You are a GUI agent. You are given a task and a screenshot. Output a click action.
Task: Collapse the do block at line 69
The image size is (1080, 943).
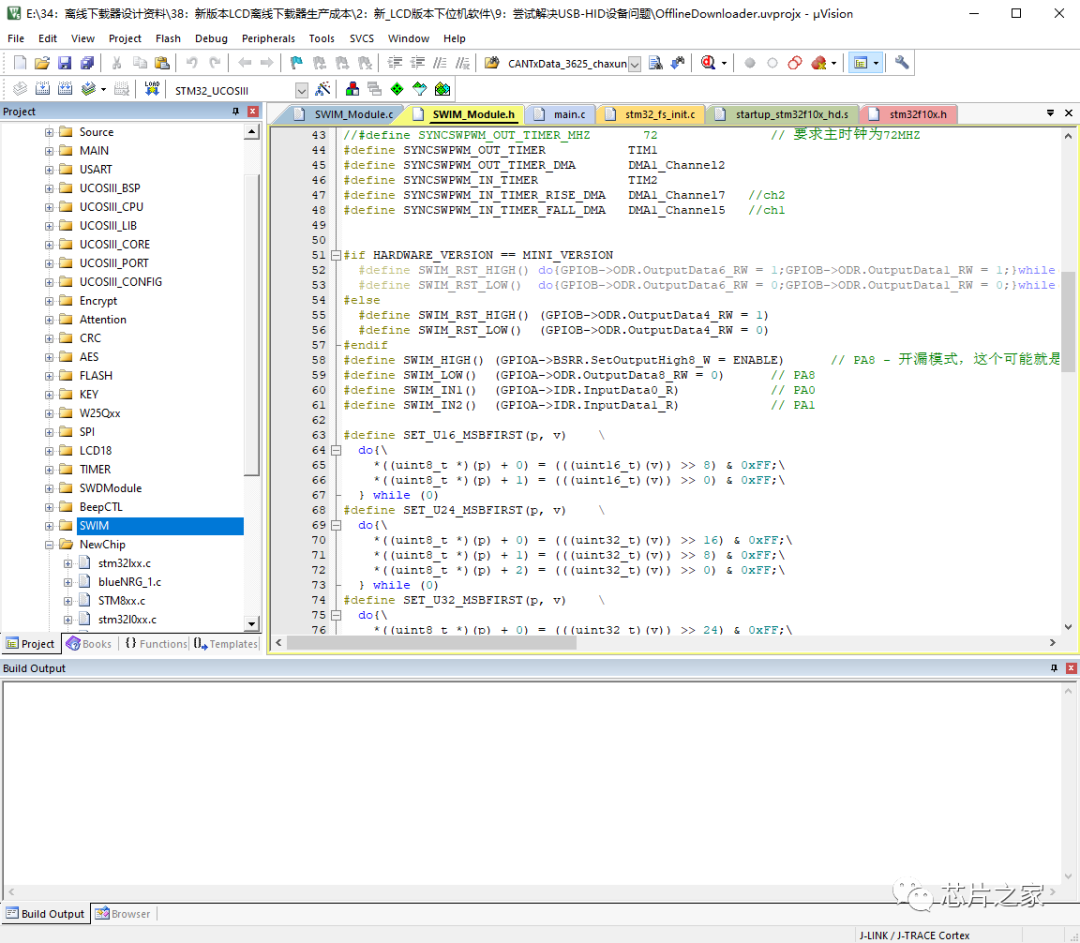click(336, 525)
